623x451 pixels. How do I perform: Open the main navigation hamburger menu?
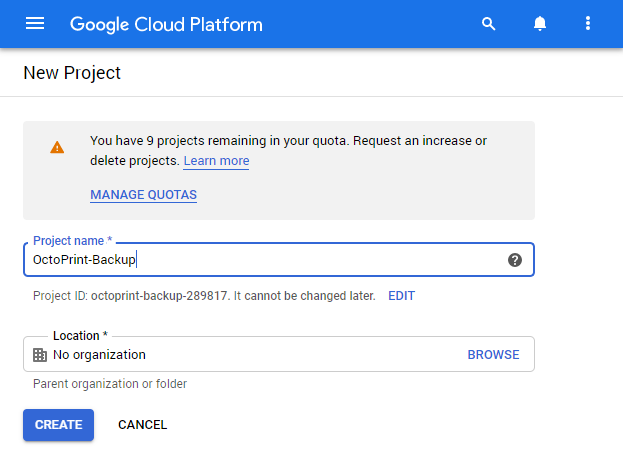point(35,24)
